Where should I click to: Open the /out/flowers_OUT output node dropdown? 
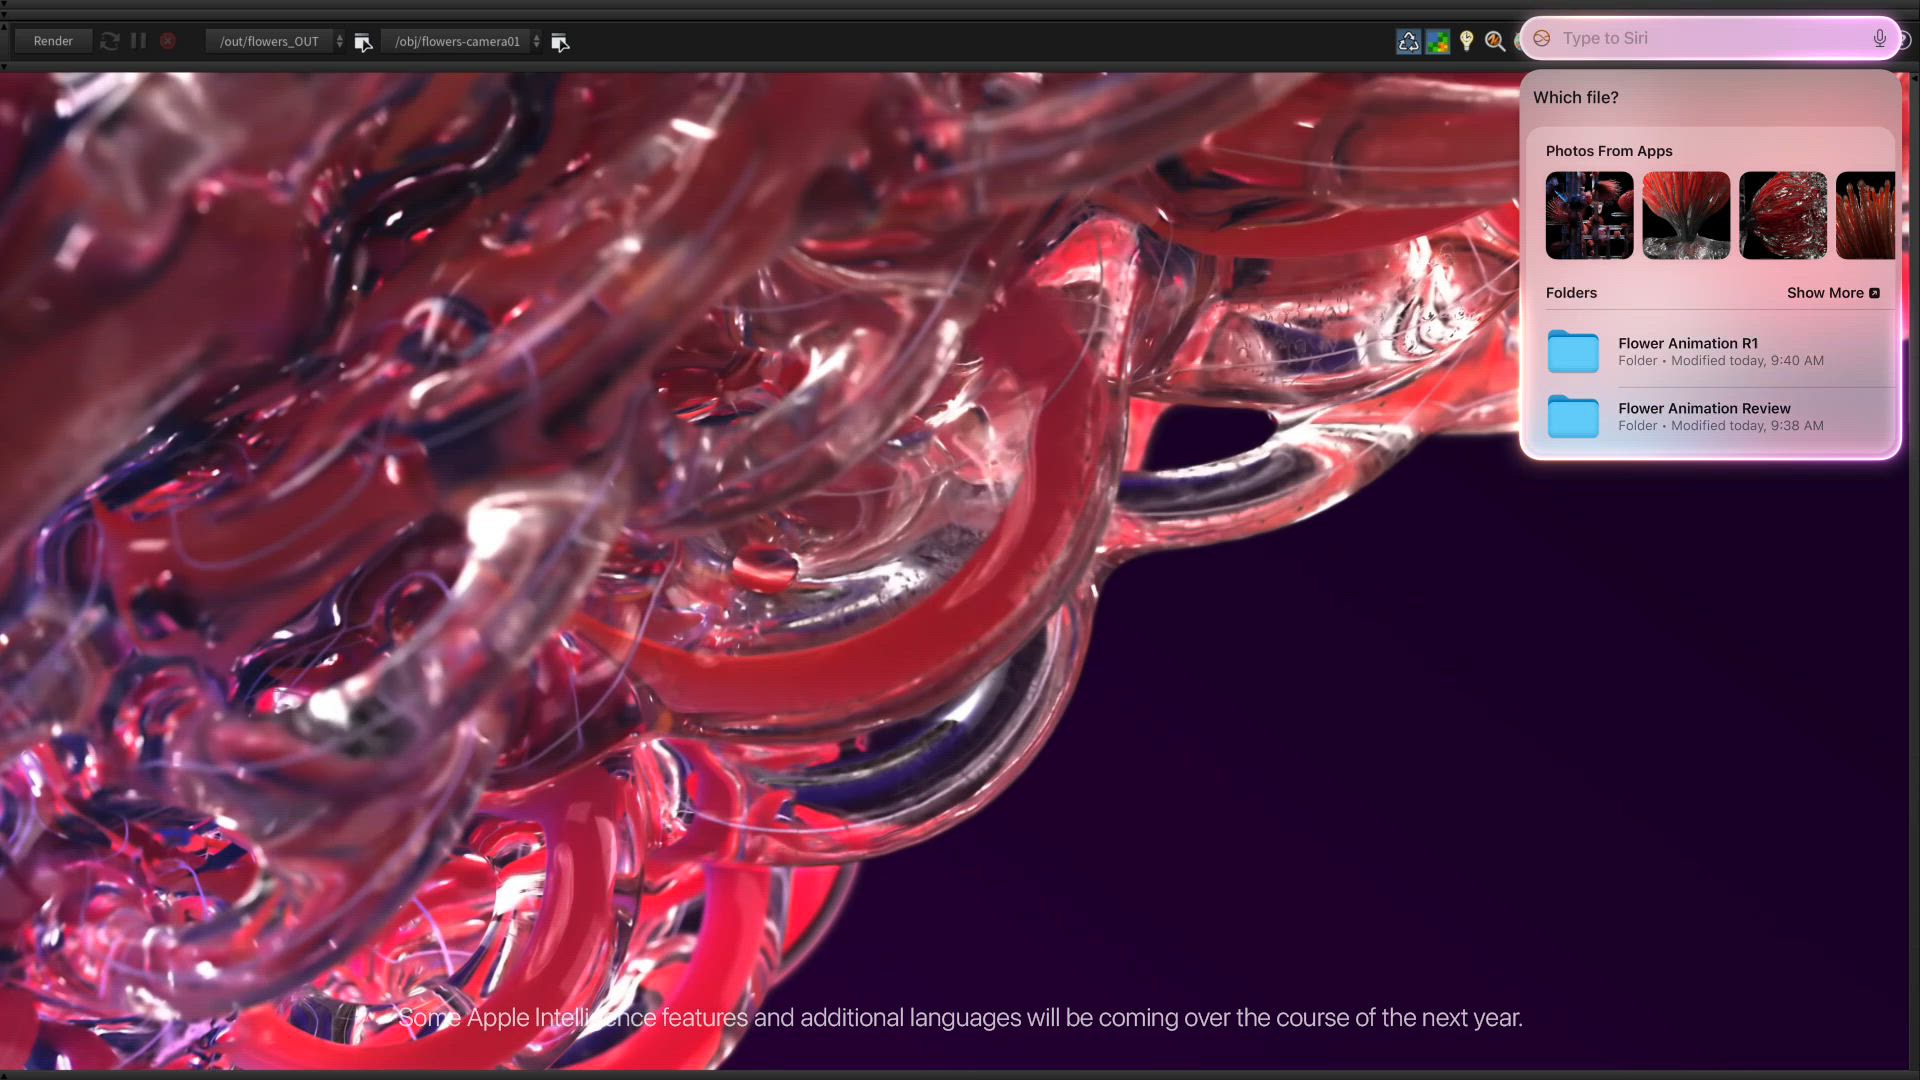[x=269, y=41]
